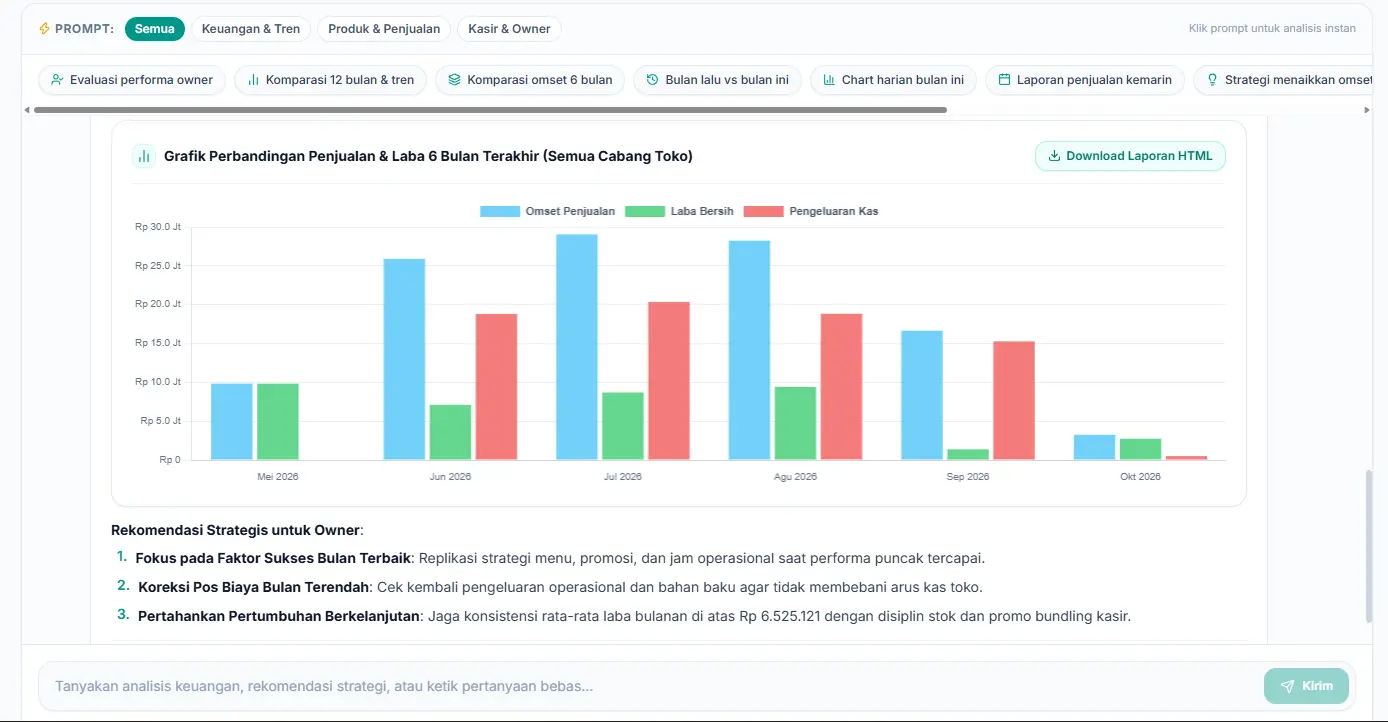Image resolution: width=1388 pixels, height=722 pixels.
Task: Switch to the Keuangan & Tren tab
Action: pos(251,29)
